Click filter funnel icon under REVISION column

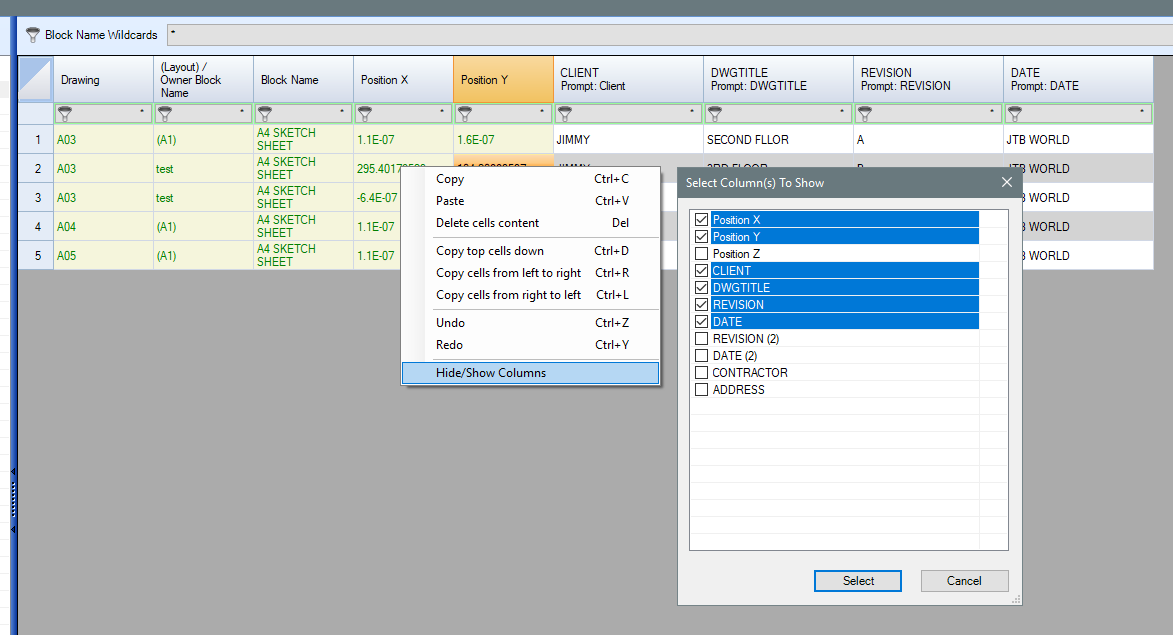(865, 113)
